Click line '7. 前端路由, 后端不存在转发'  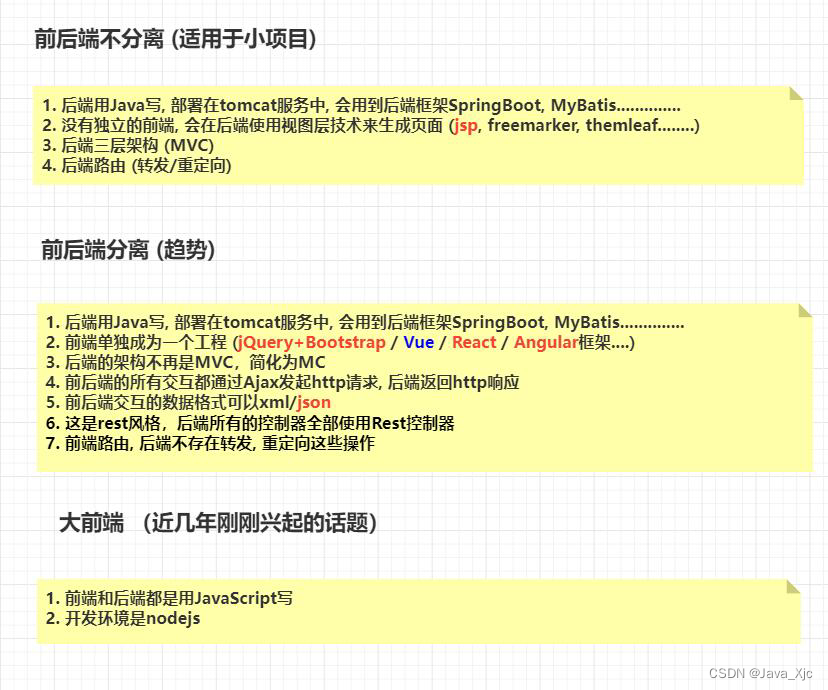click(210, 443)
